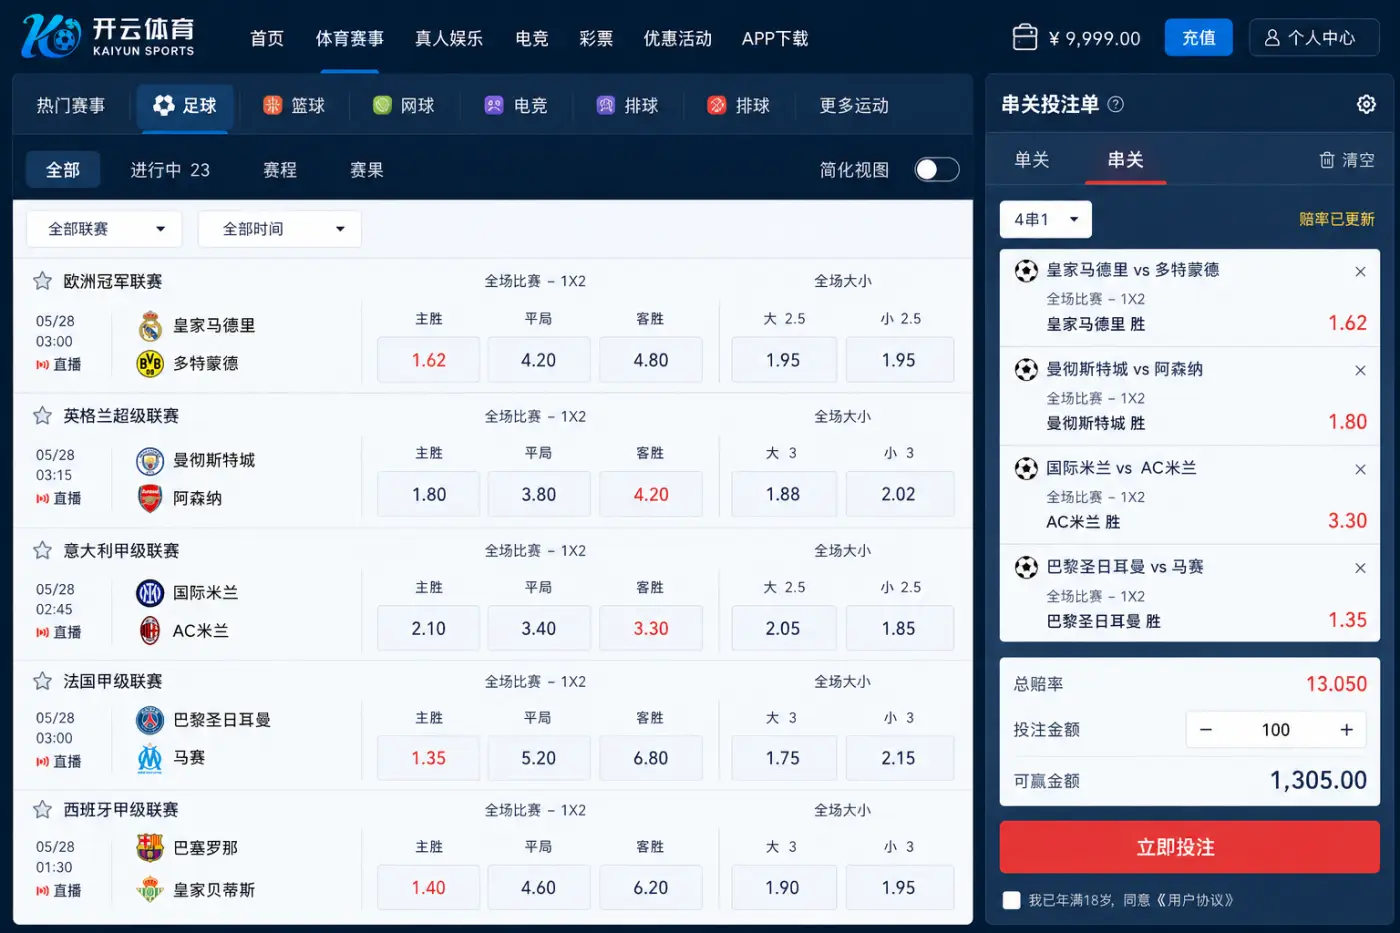Viewport: 1400px width, 933px height.
Task: Select 平局 odds 4.20 for 皇家马德里 match
Action: click(x=539, y=360)
